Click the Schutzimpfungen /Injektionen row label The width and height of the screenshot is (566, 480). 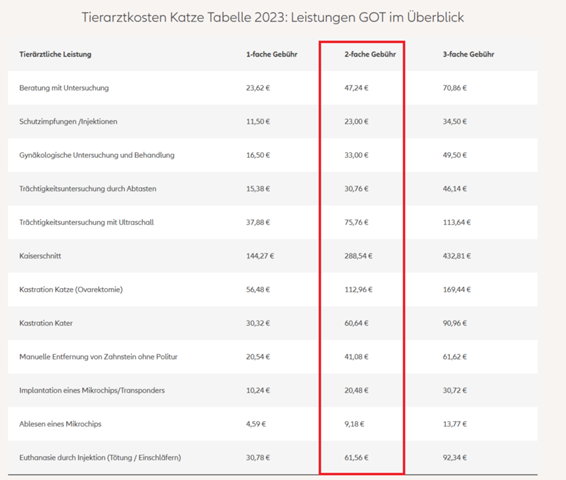click(x=68, y=122)
